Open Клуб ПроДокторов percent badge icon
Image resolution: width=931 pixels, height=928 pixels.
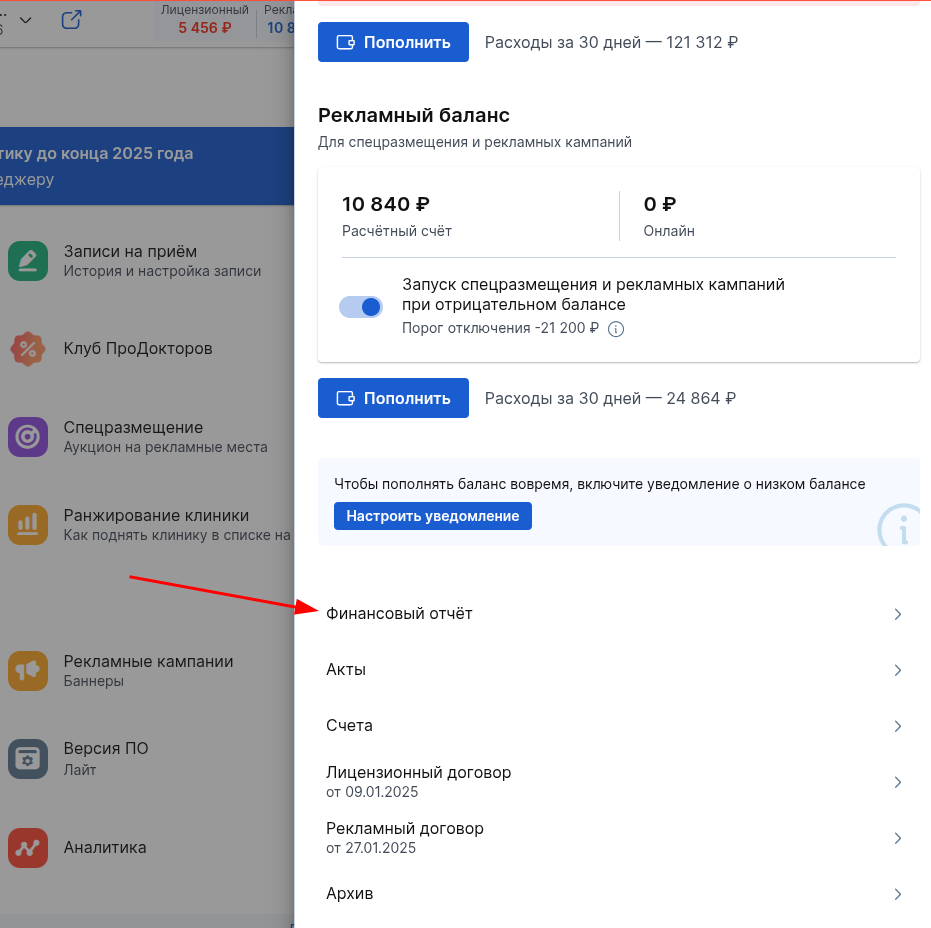(28, 349)
